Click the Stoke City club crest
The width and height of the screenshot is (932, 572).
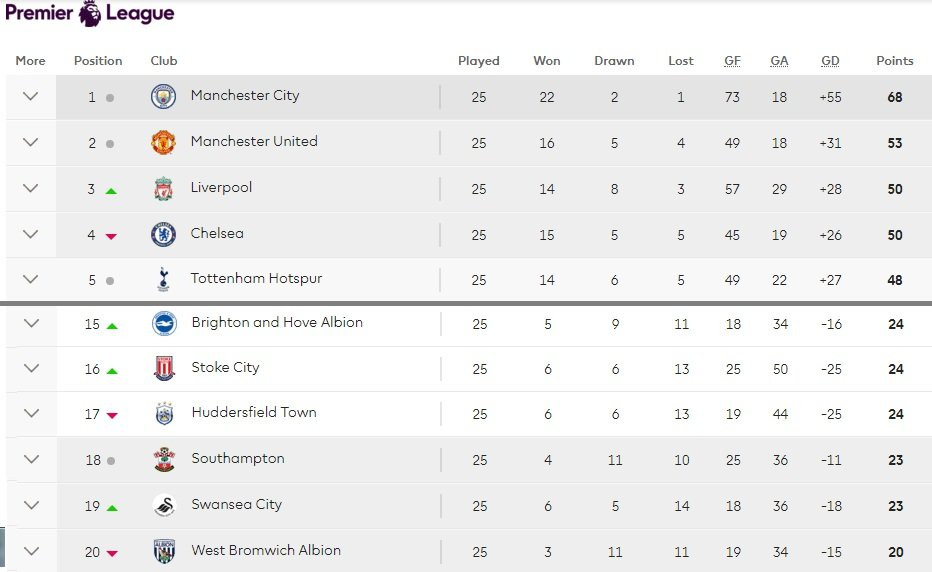pos(164,369)
